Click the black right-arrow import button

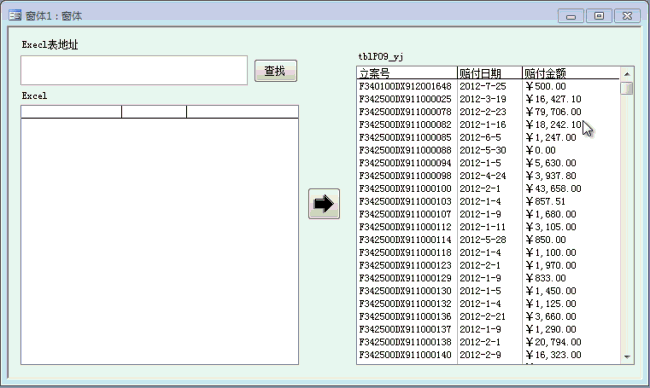pyautogui.click(x=324, y=204)
